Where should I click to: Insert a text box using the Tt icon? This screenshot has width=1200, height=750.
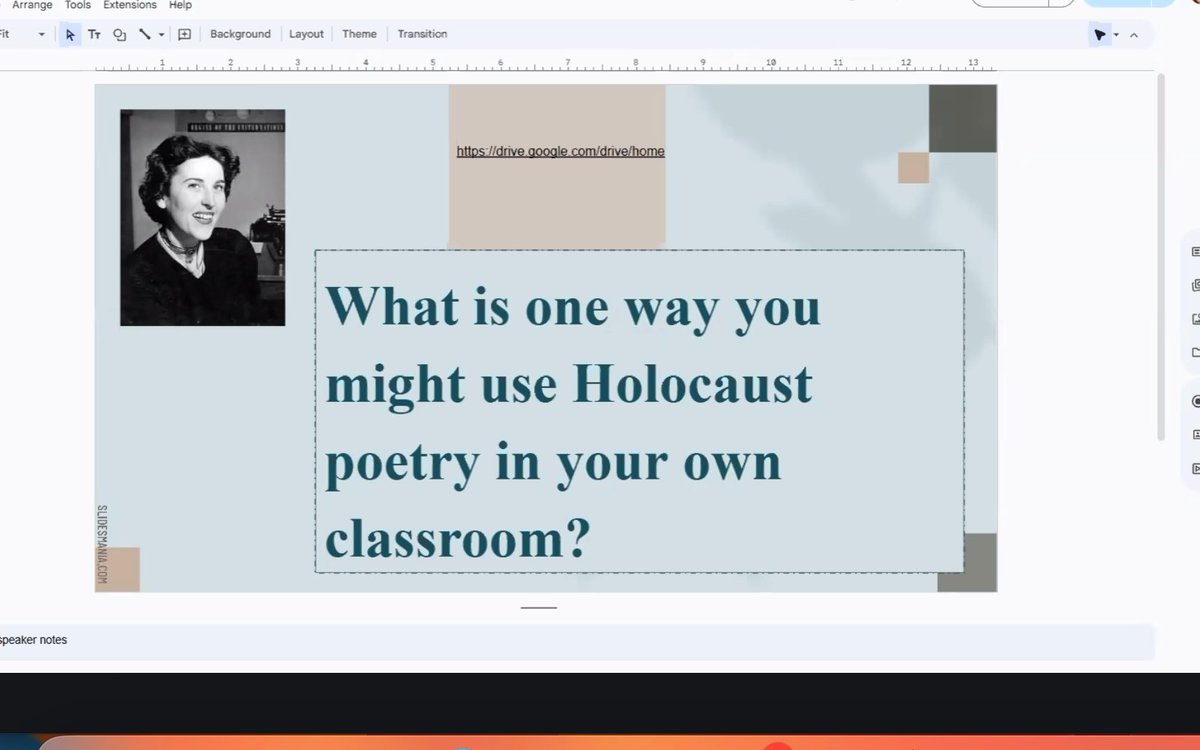tap(94, 34)
